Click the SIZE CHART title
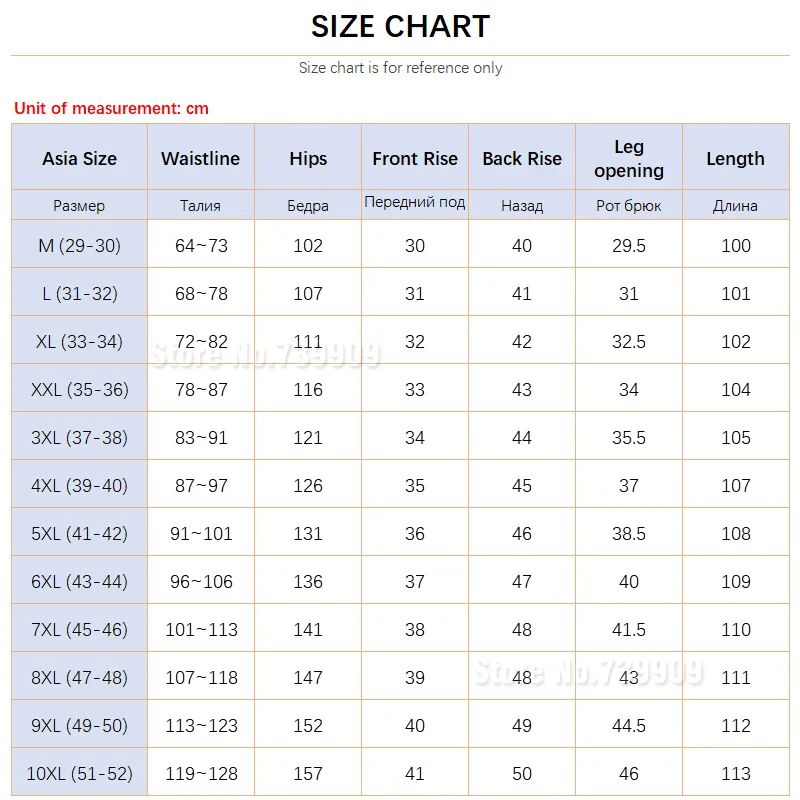This screenshot has height=800, width=800. click(x=401, y=27)
